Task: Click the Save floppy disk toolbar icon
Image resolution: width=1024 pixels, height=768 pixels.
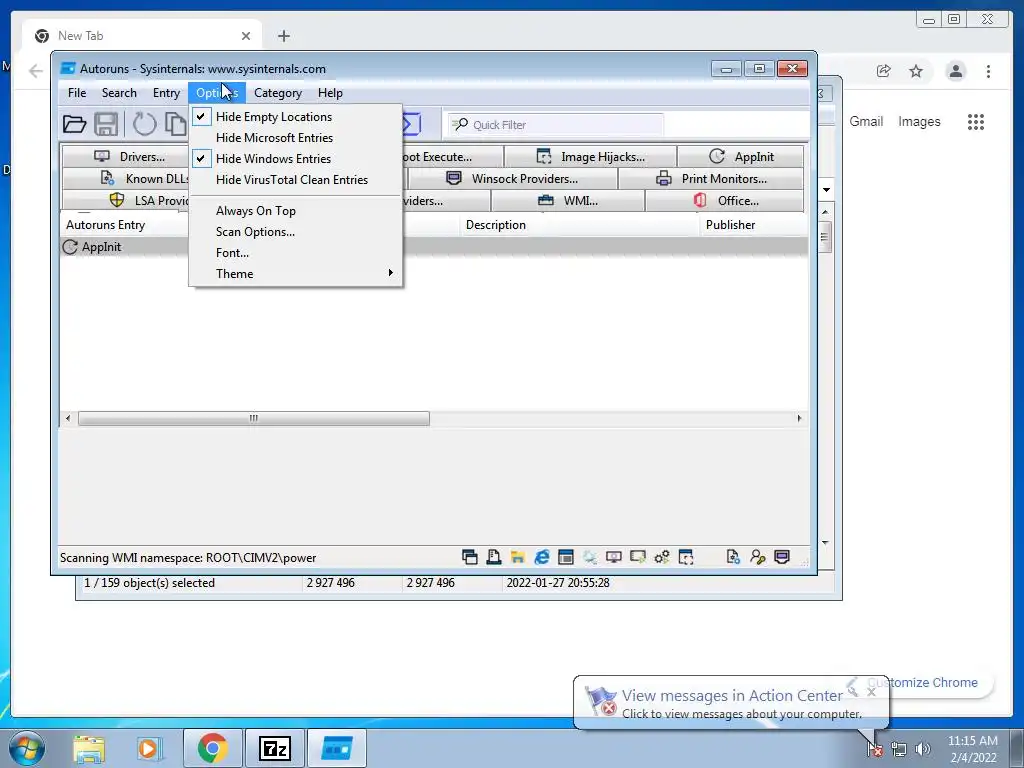Action: click(106, 124)
